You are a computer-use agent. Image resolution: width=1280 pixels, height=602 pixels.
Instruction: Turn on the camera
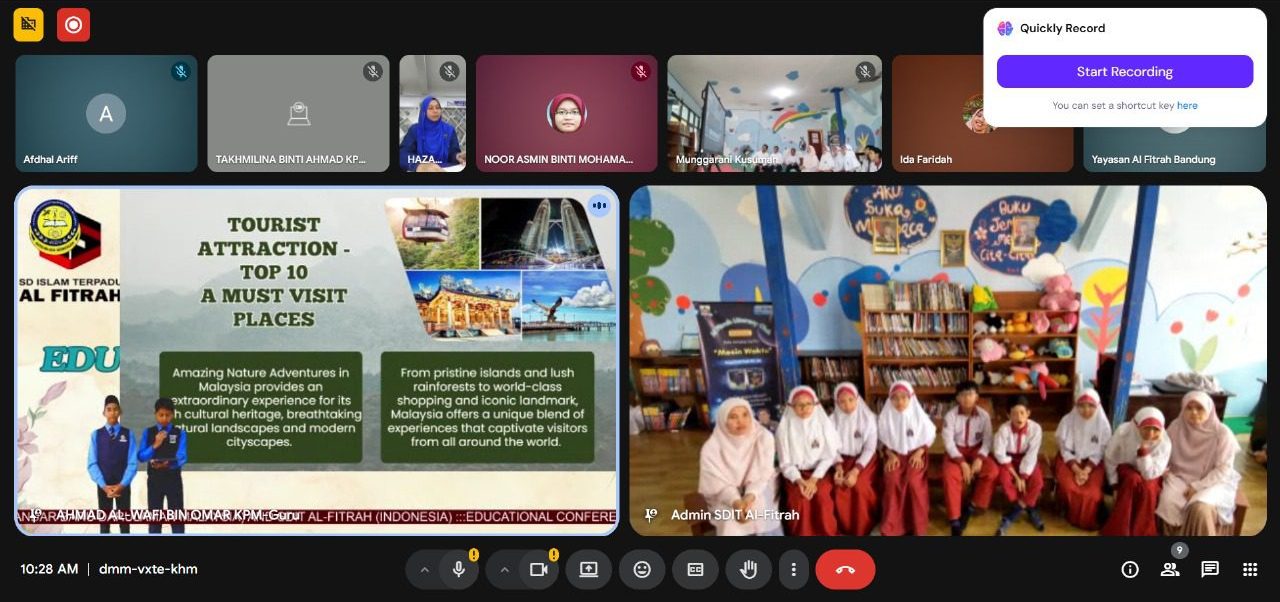point(538,569)
